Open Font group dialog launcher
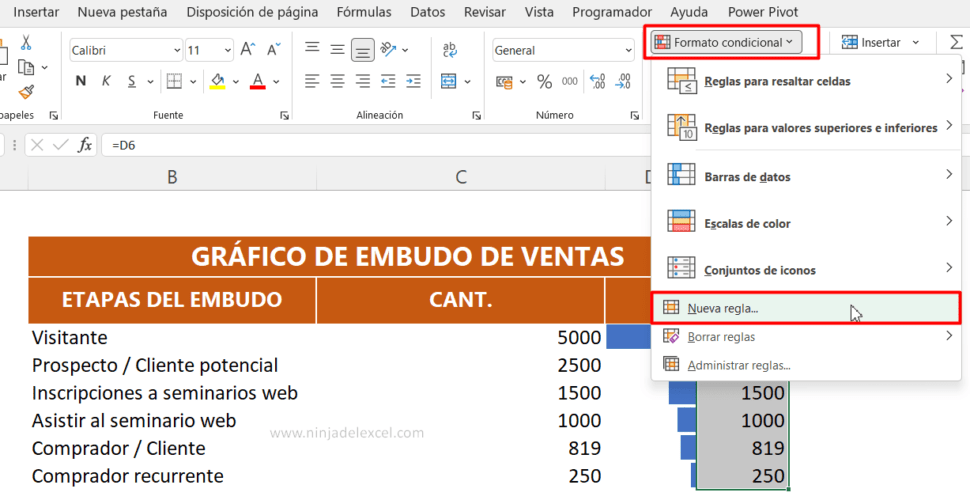Screen dimensions: 970x500 (284, 115)
